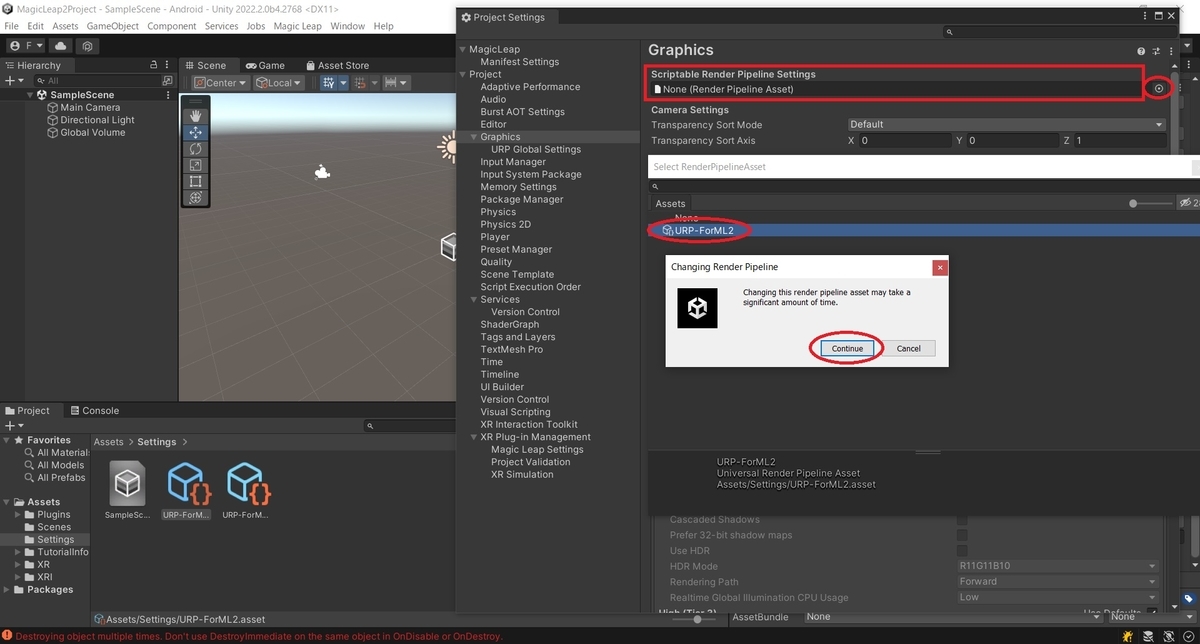Open Unity Cloud services icon

tap(62, 46)
